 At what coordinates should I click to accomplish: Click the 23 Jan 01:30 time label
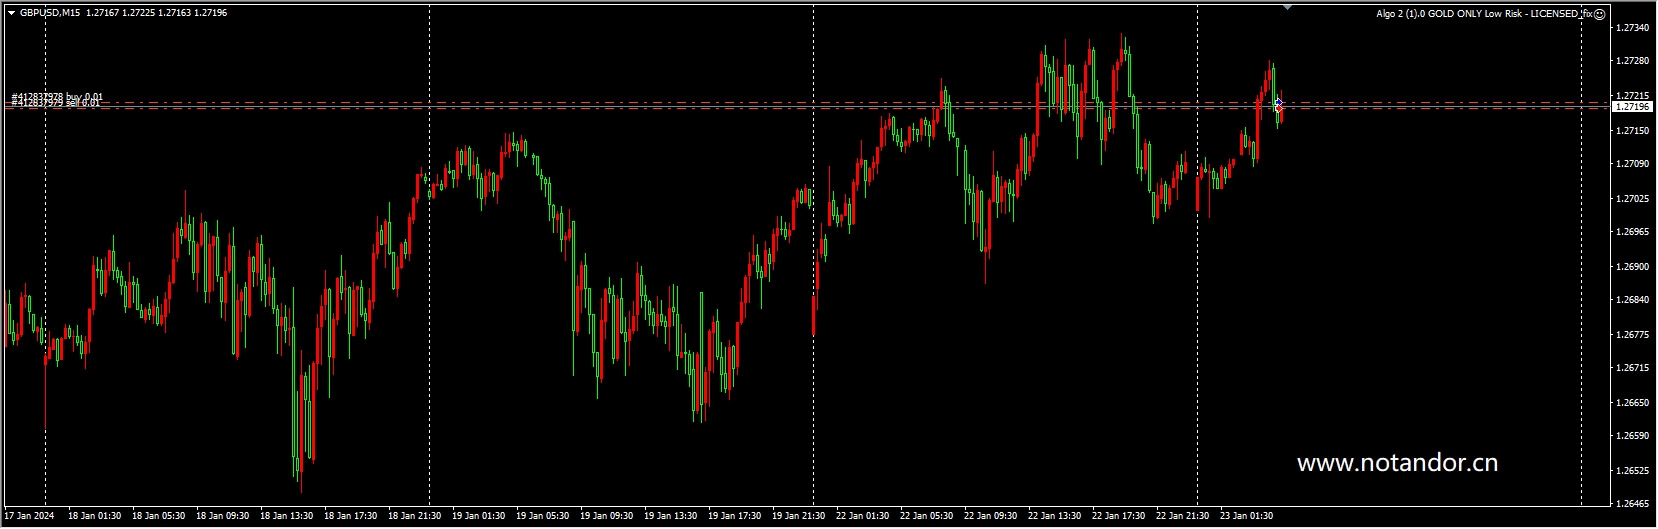1246,516
